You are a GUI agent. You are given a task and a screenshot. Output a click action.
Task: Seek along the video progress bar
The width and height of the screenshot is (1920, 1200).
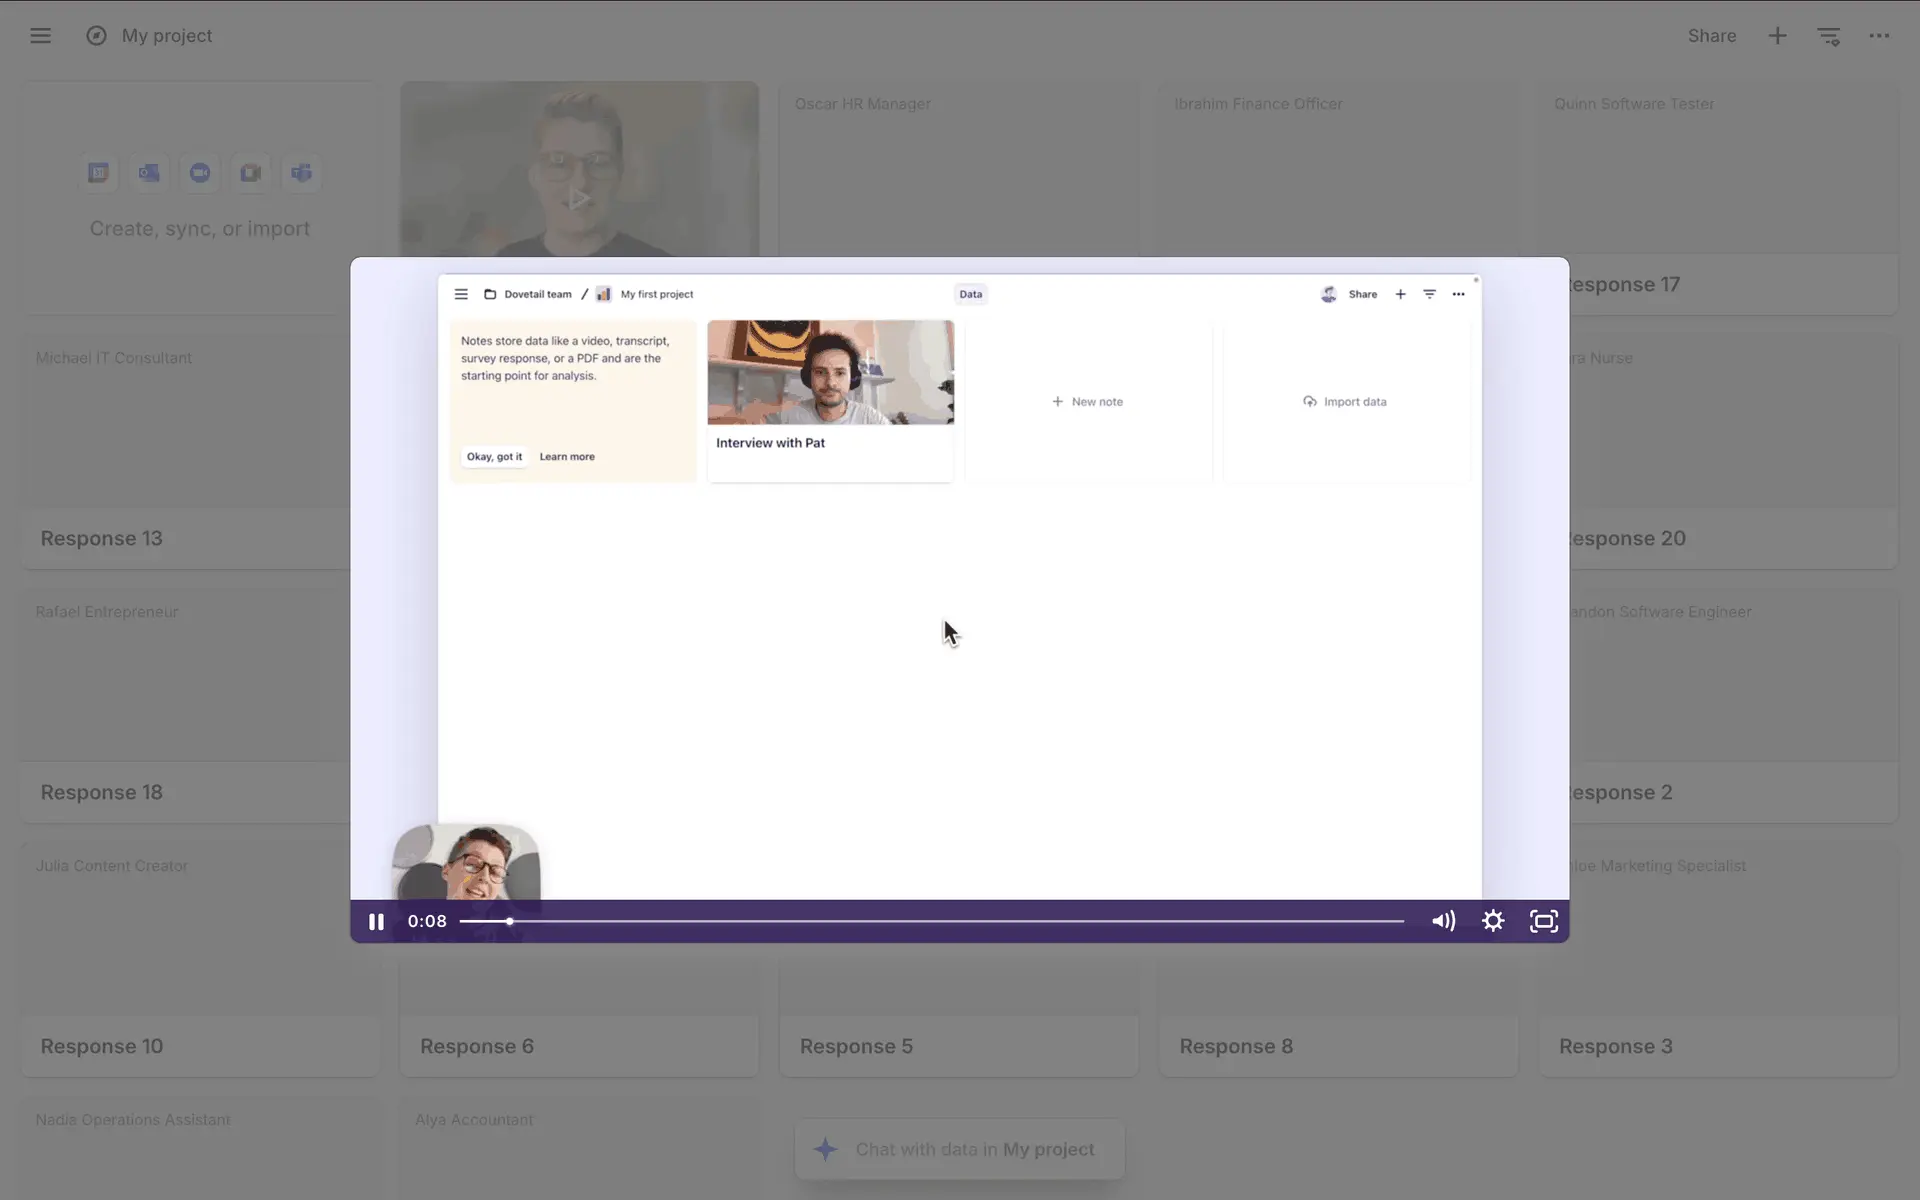tap(930, 921)
